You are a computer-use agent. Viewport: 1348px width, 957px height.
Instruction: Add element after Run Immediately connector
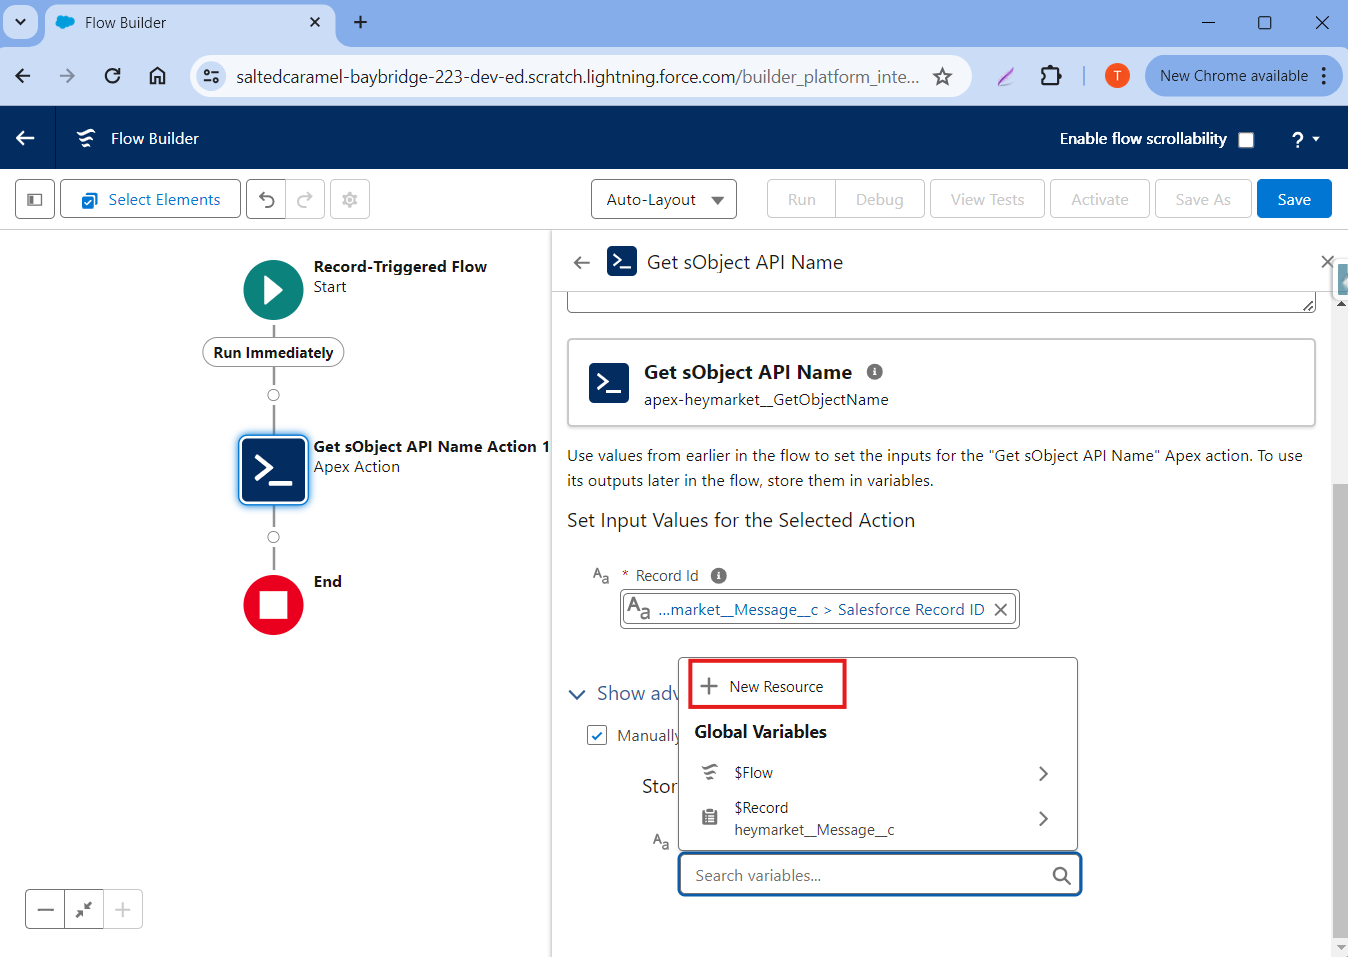coord(273,395)
